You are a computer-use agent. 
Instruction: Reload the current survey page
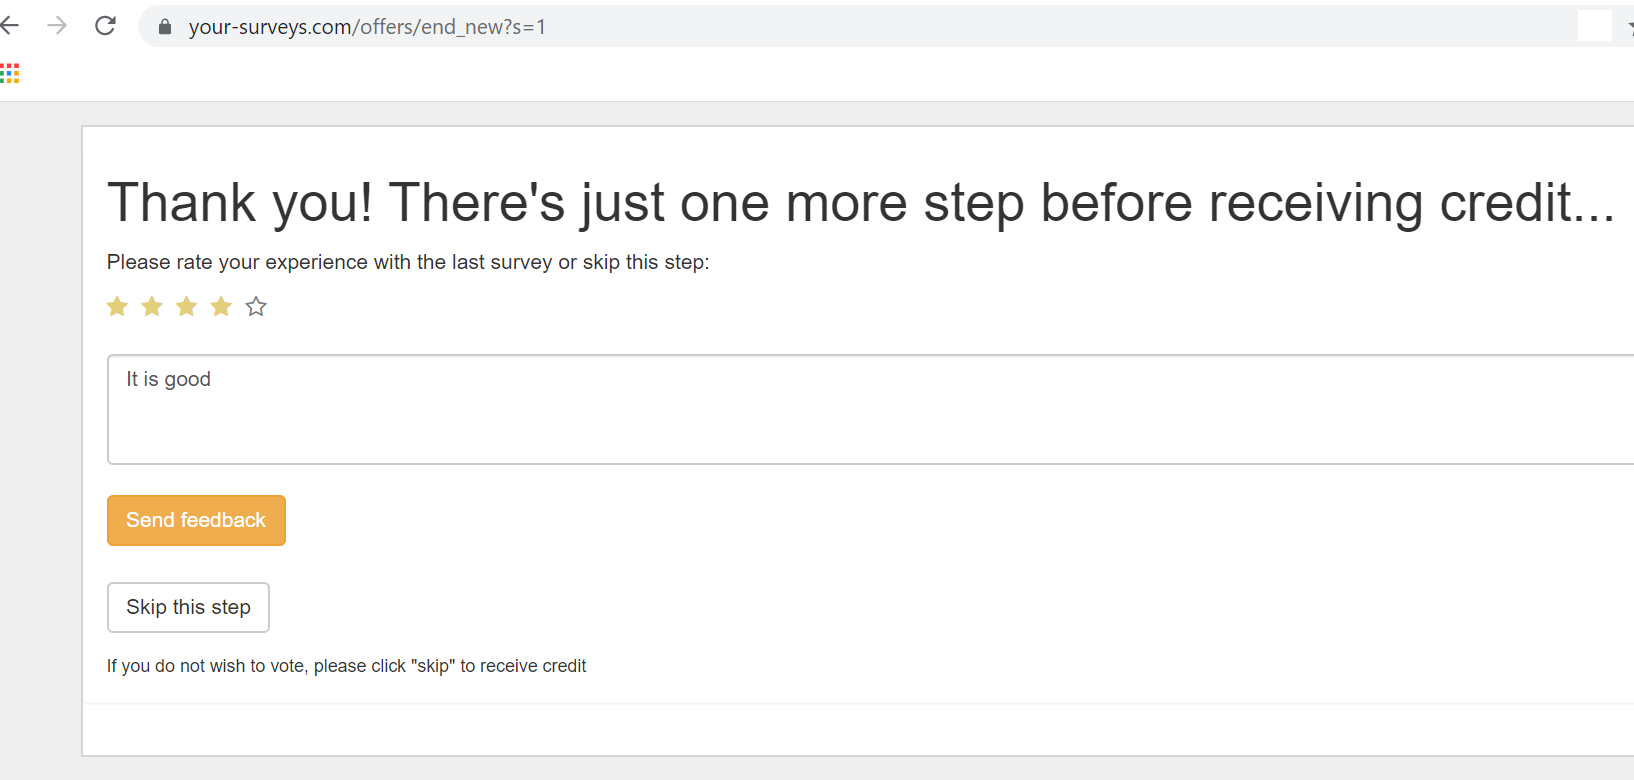(105, 26)
